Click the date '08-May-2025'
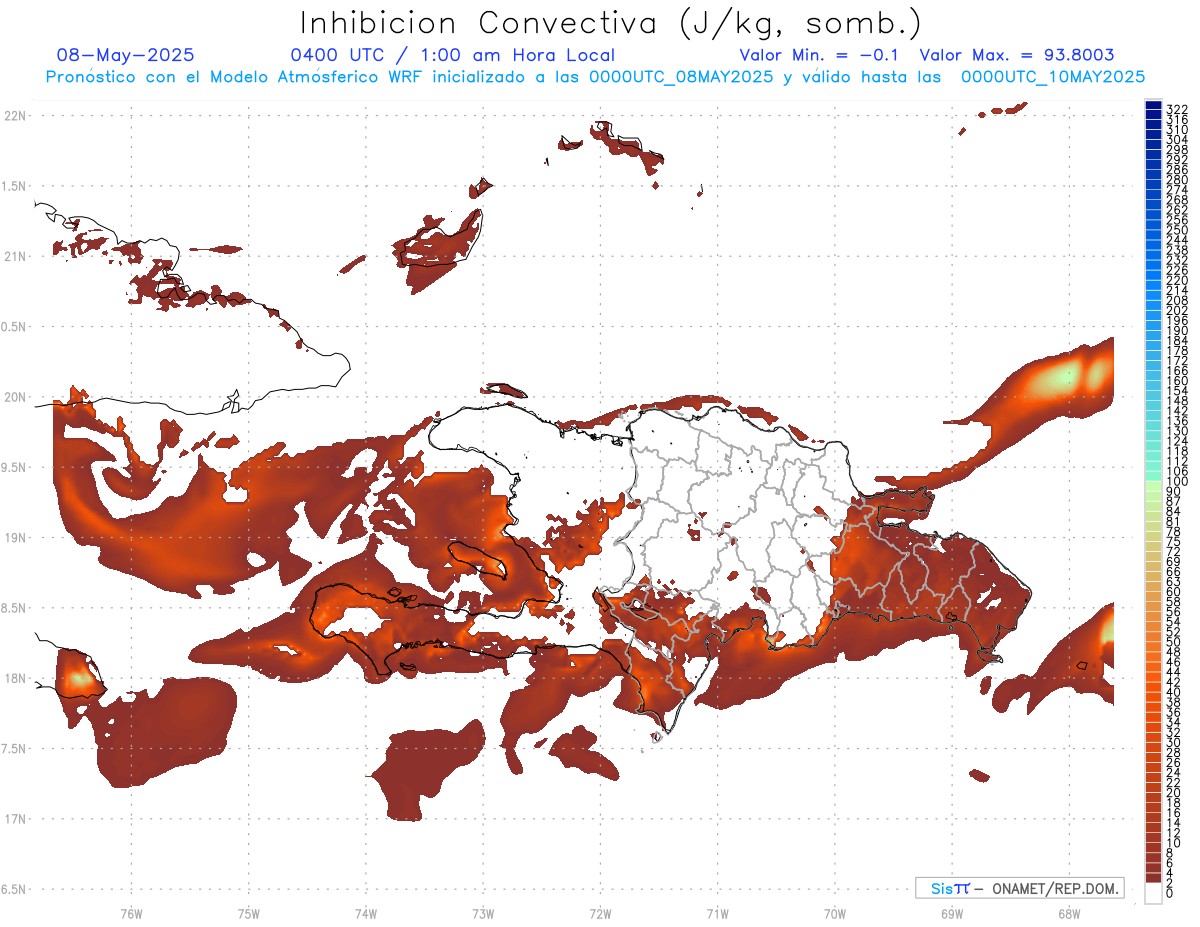Image resolution: width=1200 pixels, height=927 pixels. (126, 55)
